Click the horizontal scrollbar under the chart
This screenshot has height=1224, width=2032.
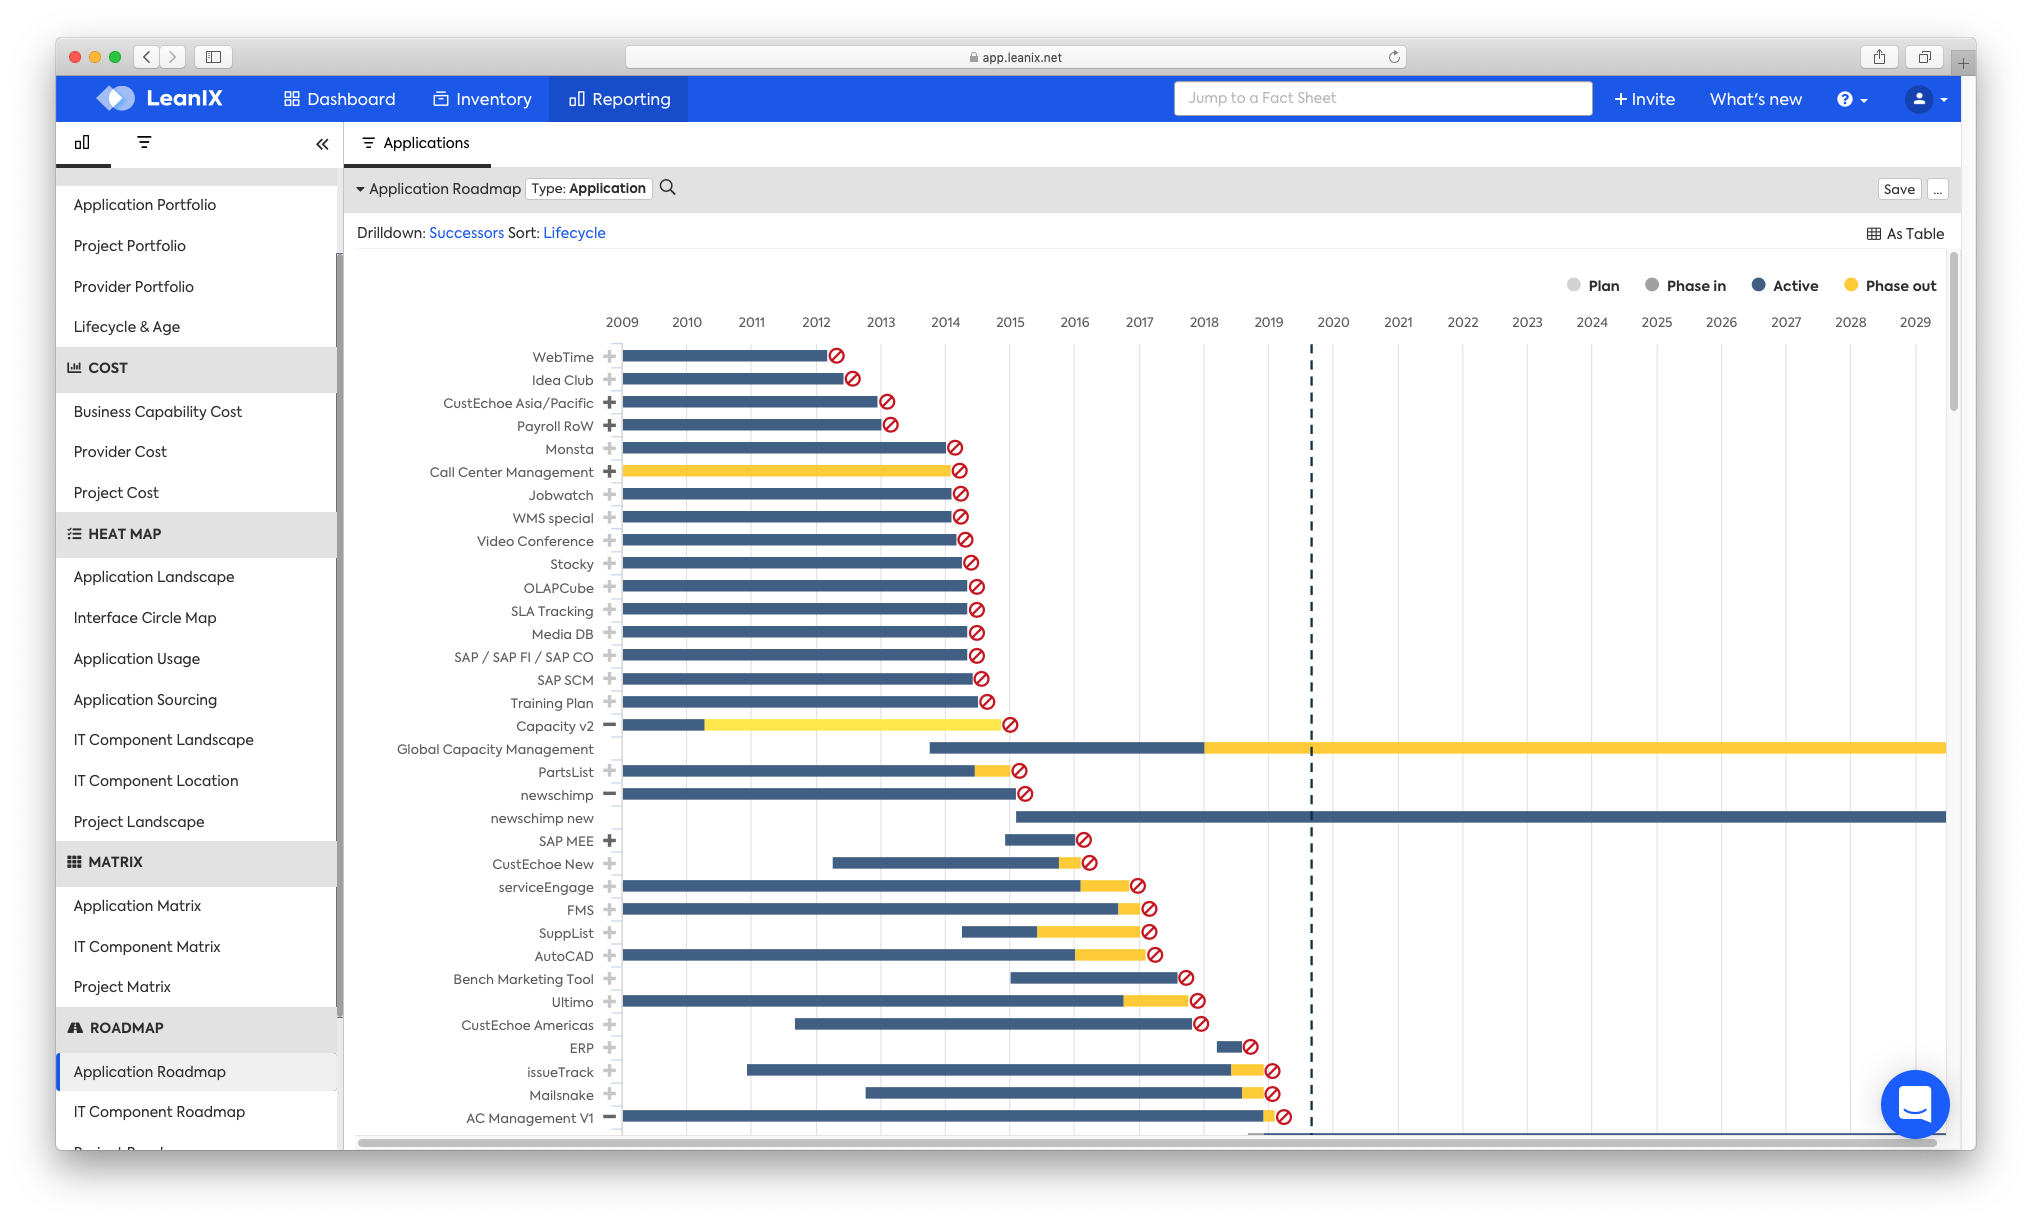(1147, 1141)
